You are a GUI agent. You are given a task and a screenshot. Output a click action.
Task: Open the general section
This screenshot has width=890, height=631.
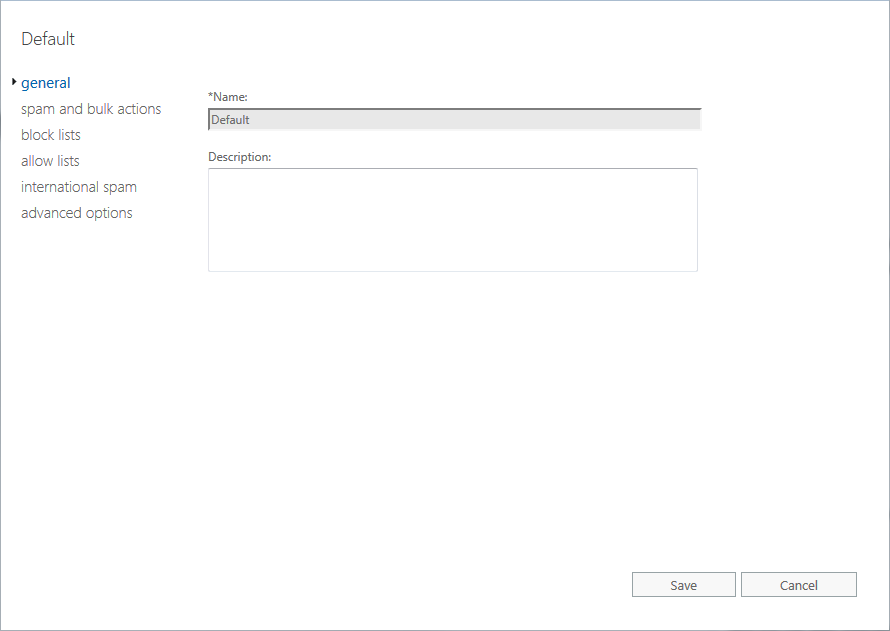click(45, 83)
